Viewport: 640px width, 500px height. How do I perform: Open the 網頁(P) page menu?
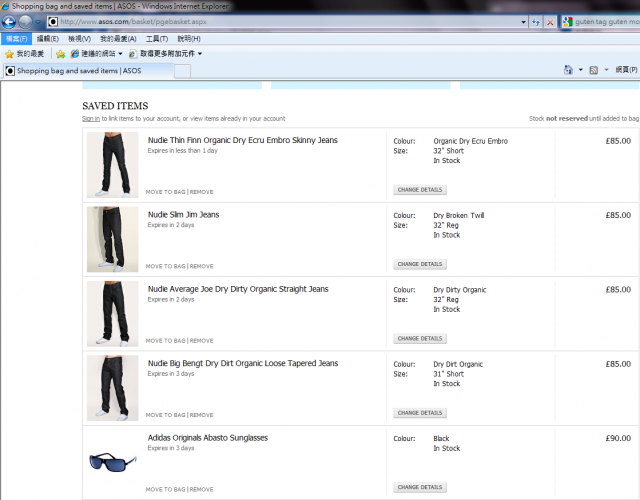627,70
